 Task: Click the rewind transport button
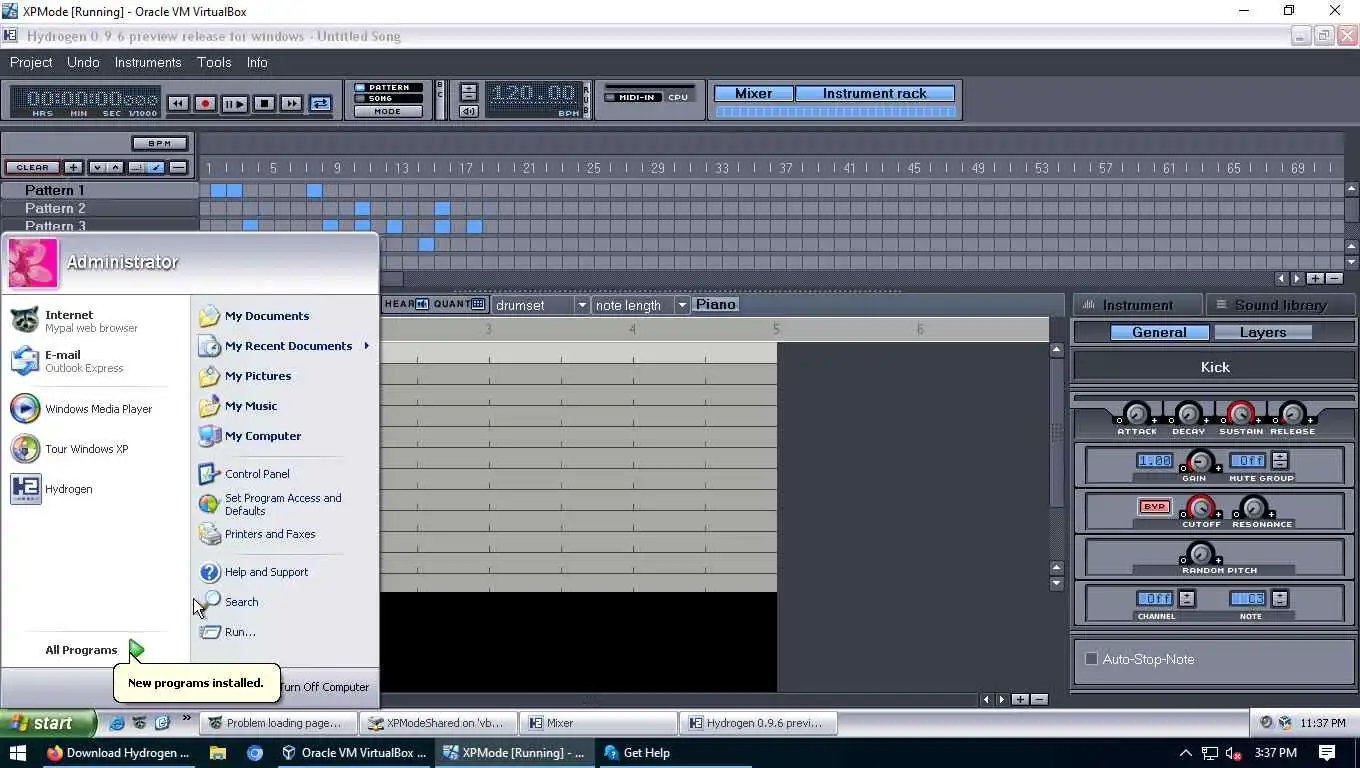(x=178, y=103)
